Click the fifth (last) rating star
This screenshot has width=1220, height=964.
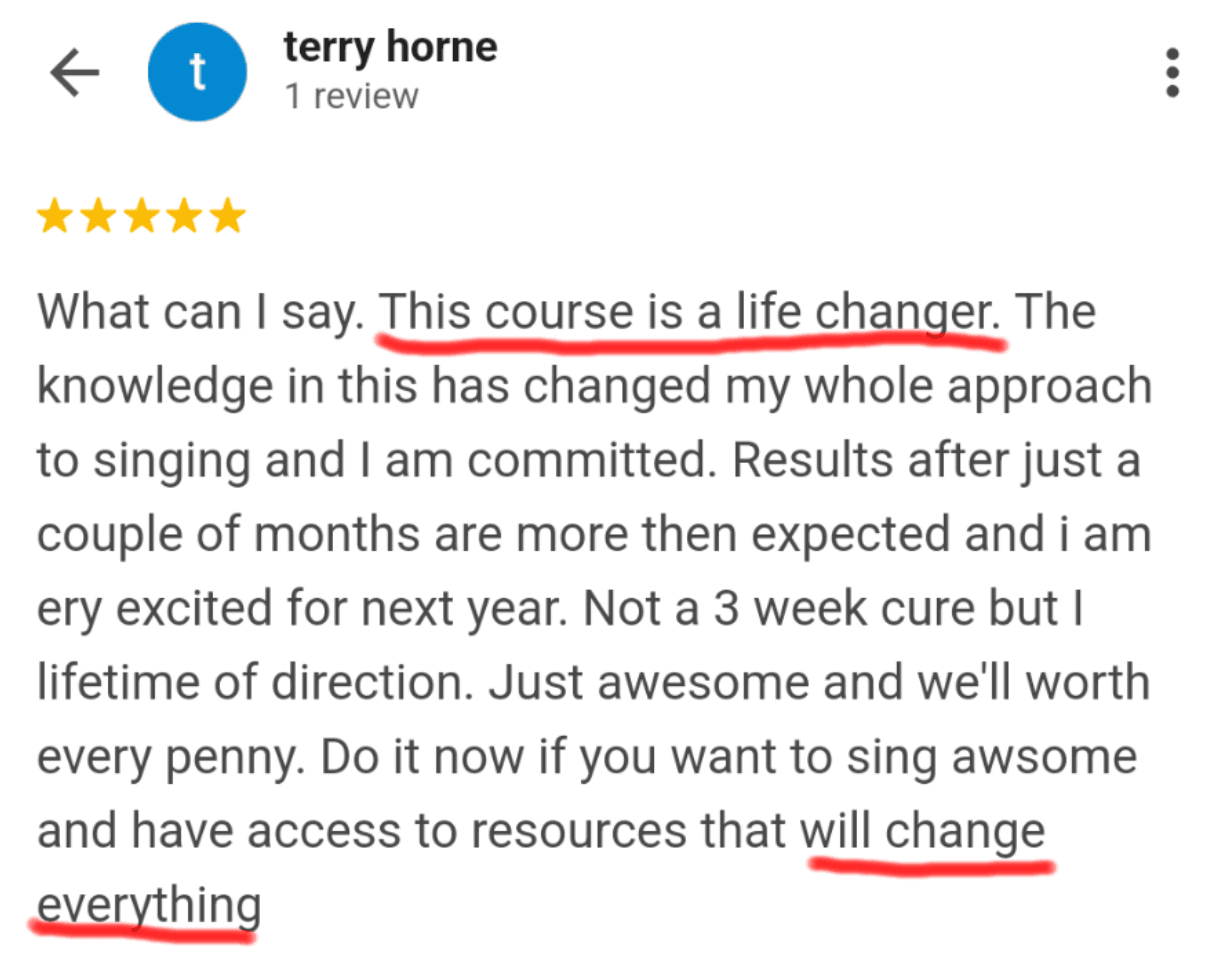(x=229, y=216)
